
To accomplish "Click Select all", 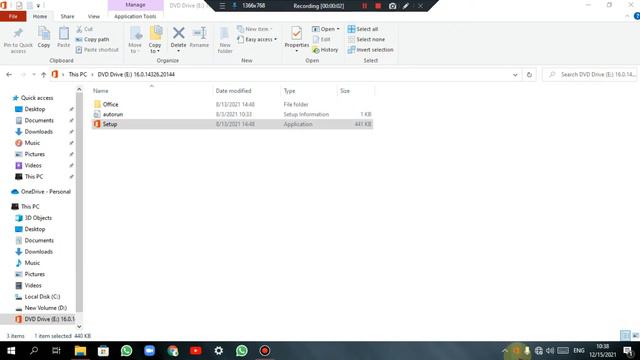I will coord(363,29).
